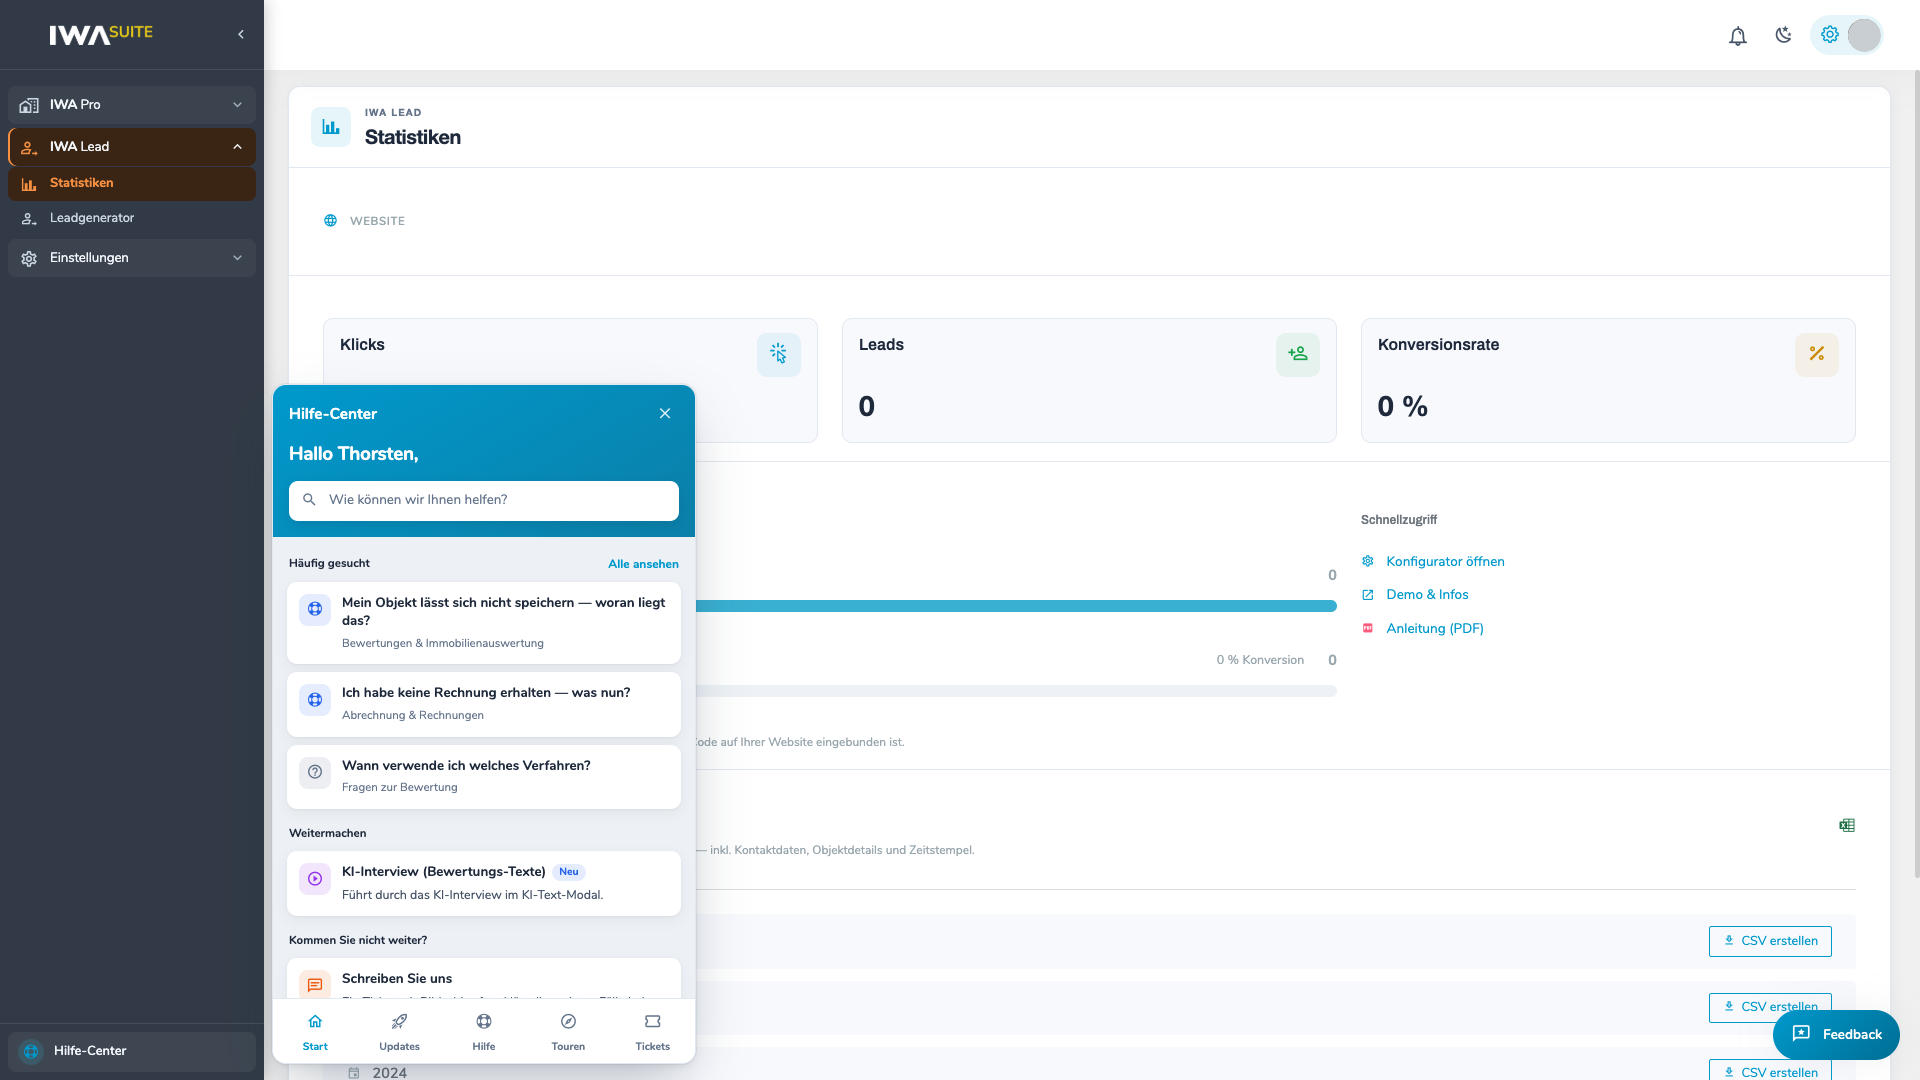Switch to the Updates tab
Viewport: 1920px width, 1080px height.
point(399,1031)
